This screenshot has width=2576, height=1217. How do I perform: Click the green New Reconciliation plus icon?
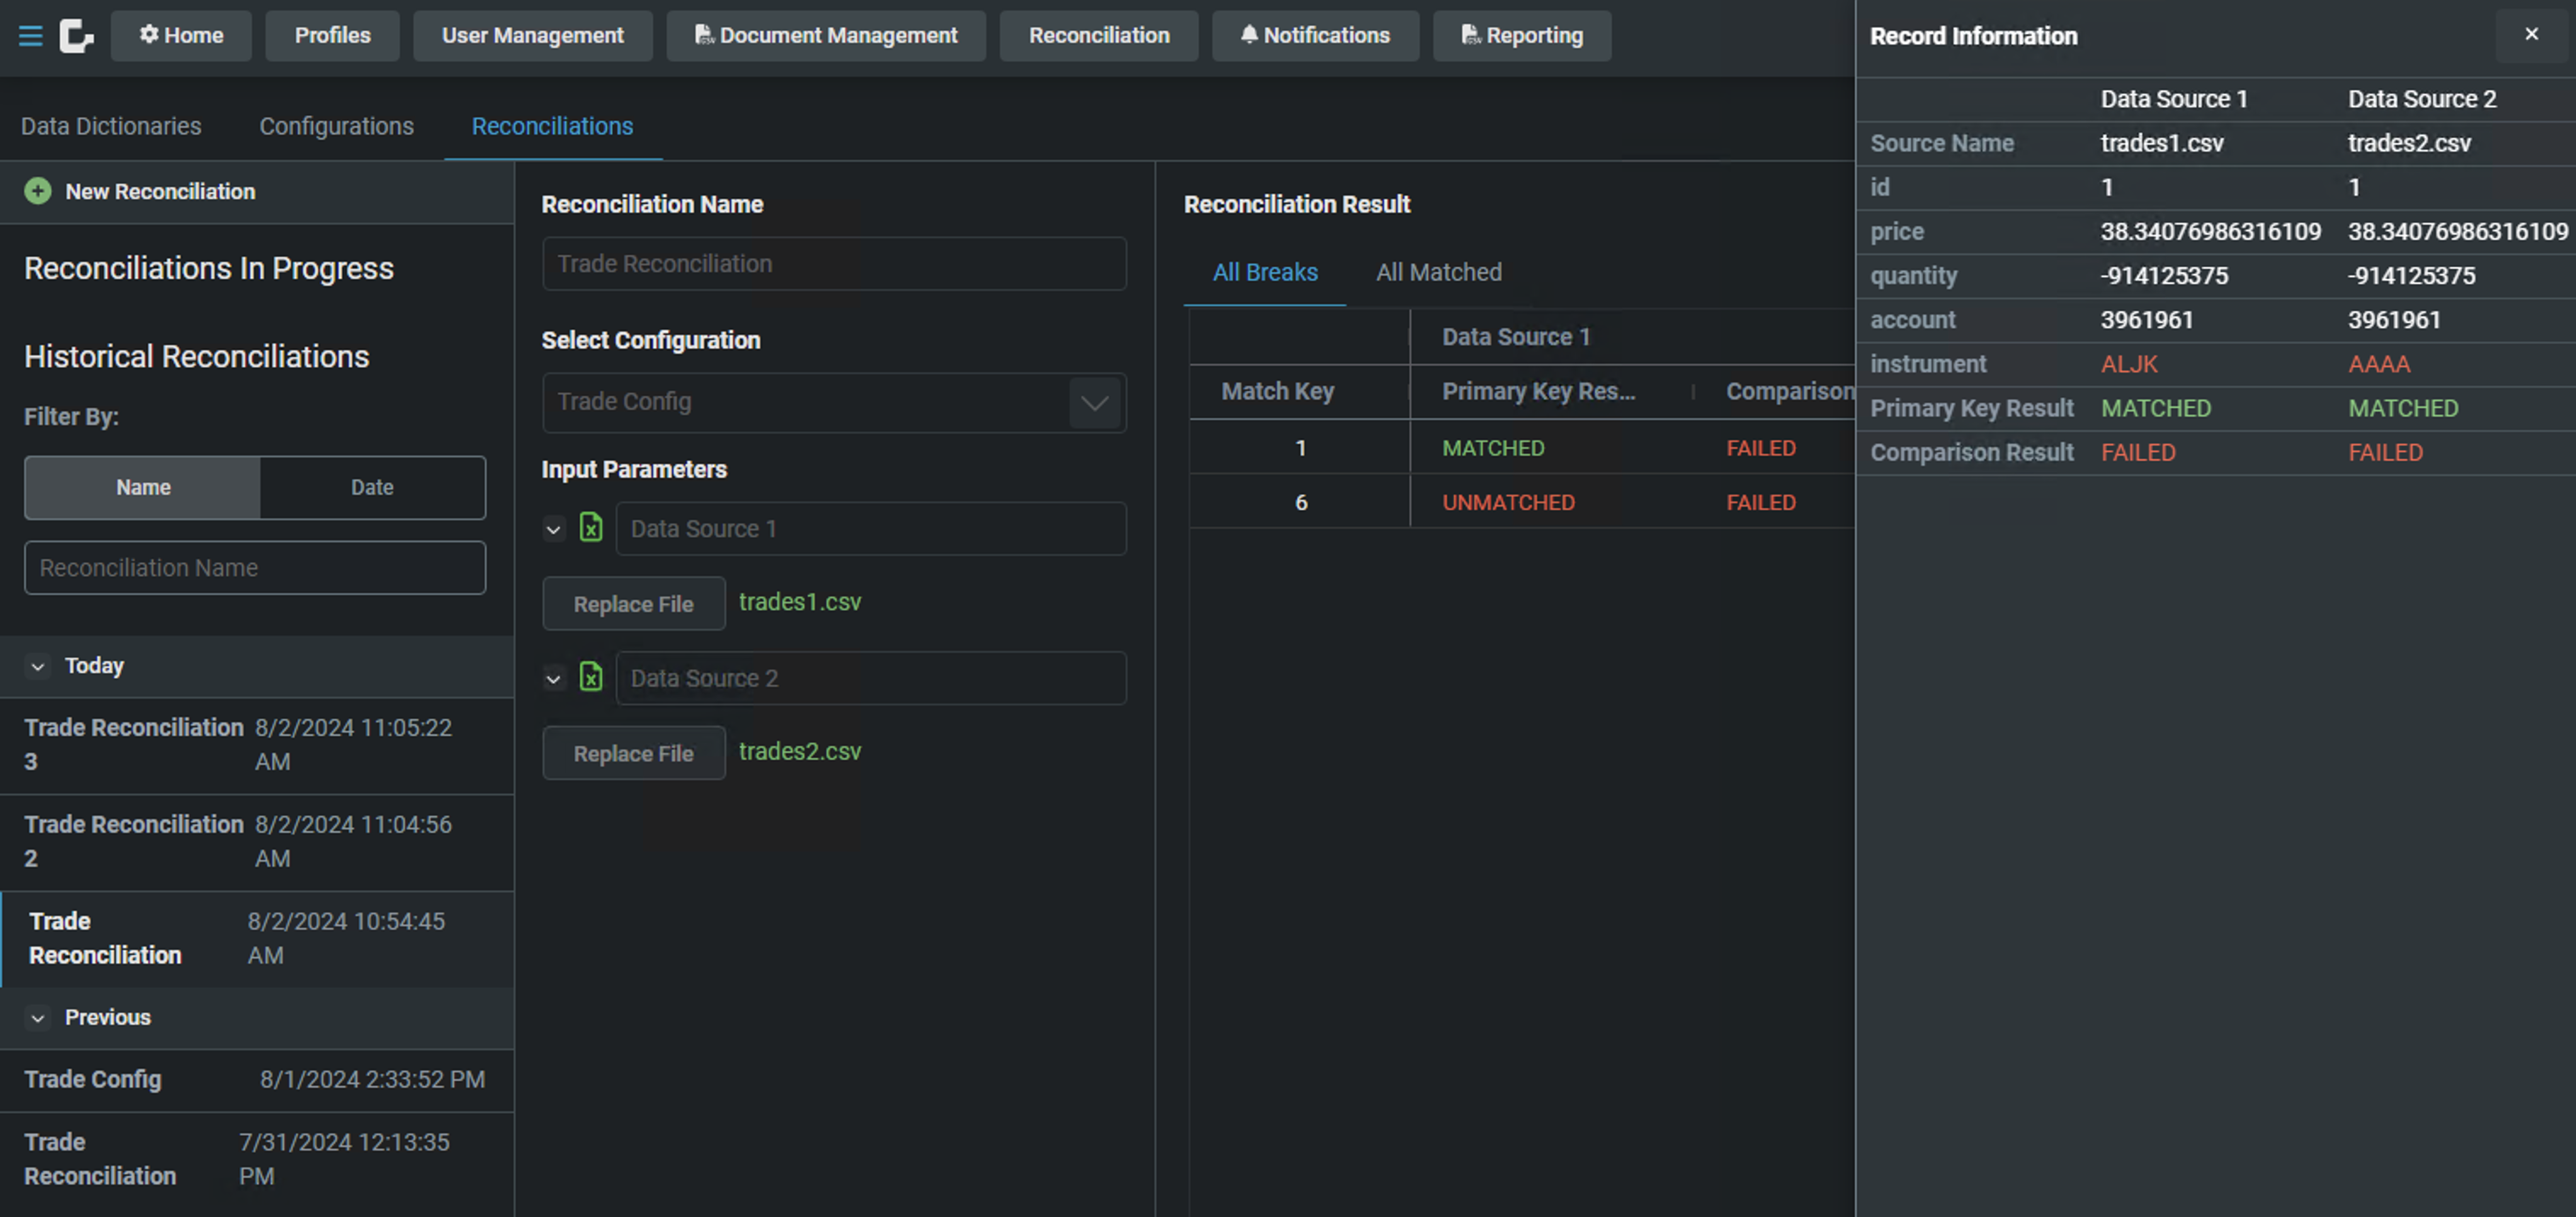click(38, 191)
